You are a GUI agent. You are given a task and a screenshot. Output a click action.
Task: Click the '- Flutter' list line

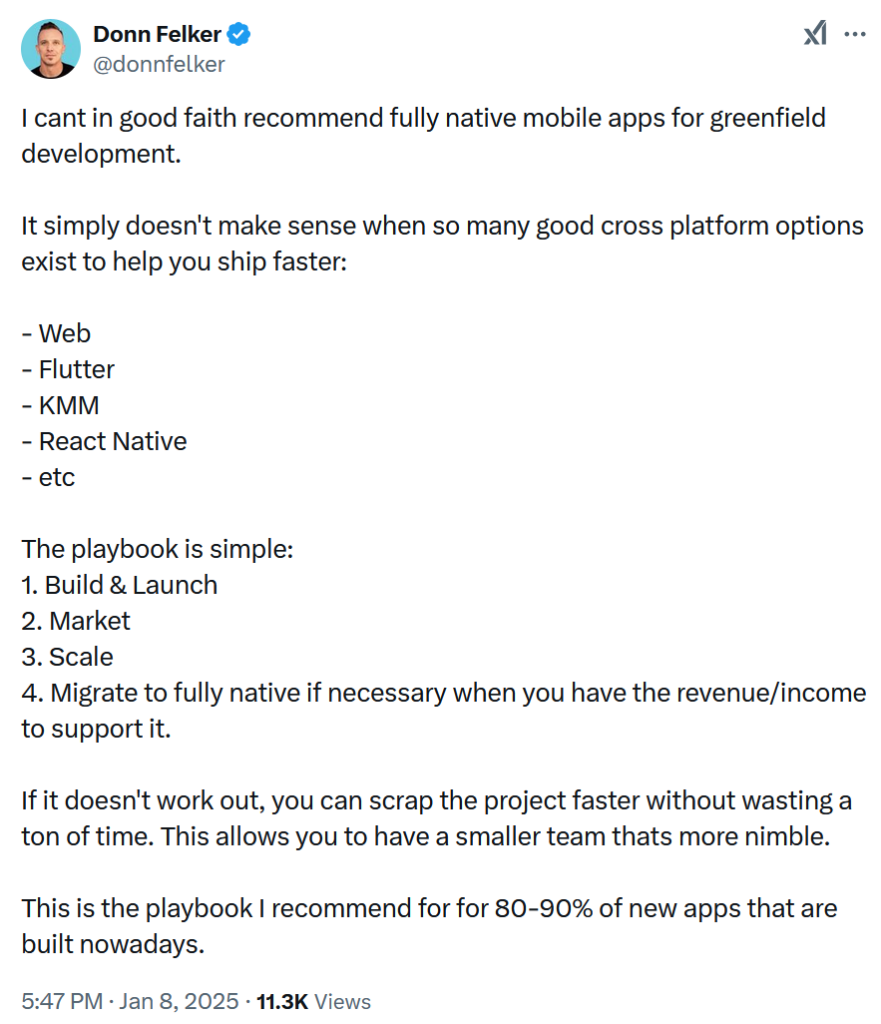(68, 370)
